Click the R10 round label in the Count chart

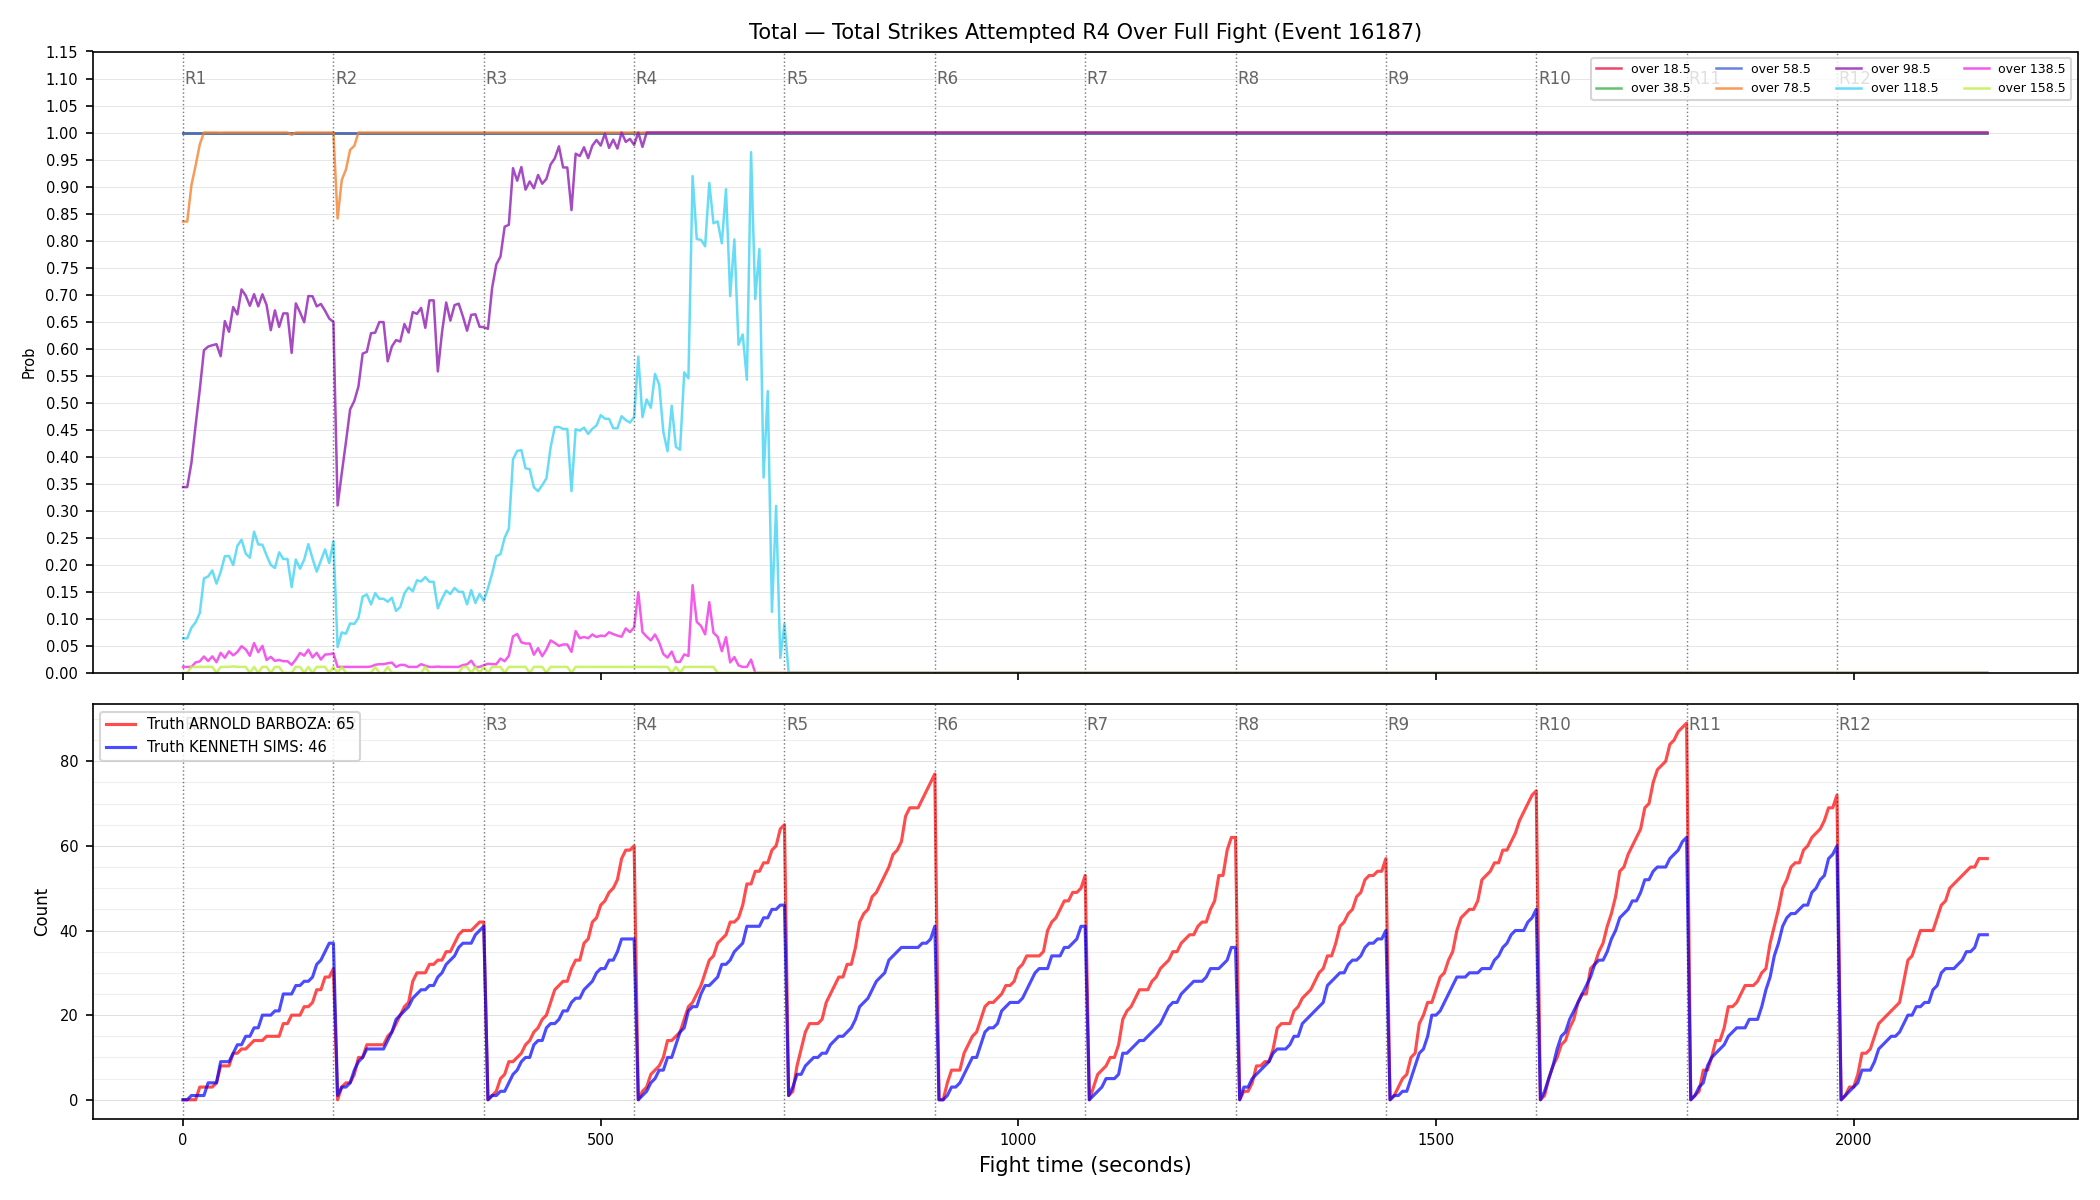click(x=1554, y=724)
